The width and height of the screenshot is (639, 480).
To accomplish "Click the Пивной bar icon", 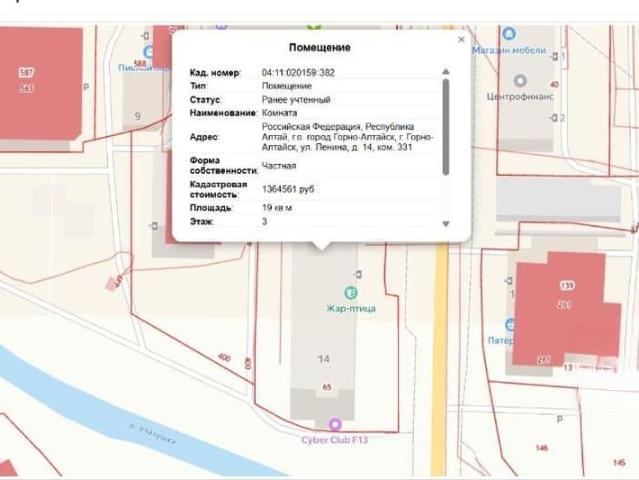I will tap(149, 52).
